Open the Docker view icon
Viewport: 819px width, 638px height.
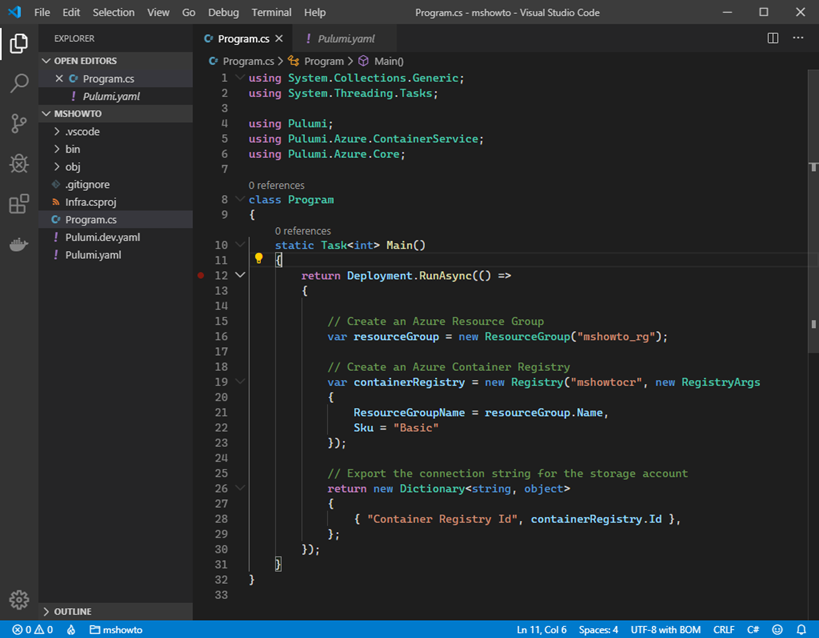[x=18, y=244]
